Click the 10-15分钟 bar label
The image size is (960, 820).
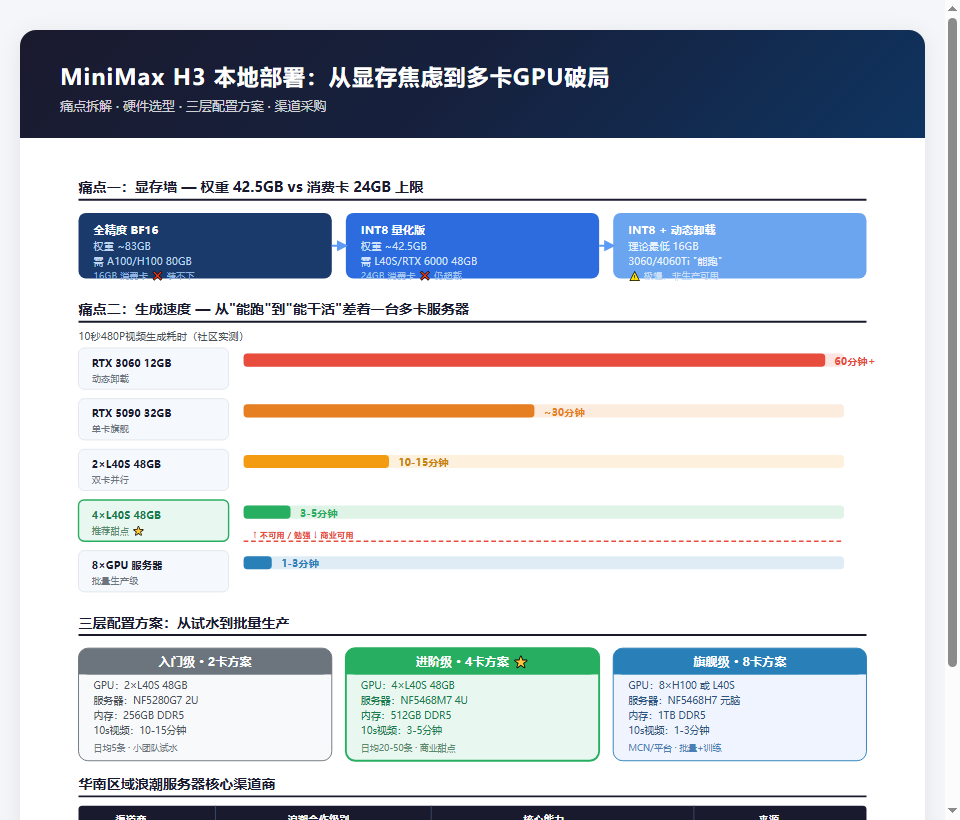423,462
